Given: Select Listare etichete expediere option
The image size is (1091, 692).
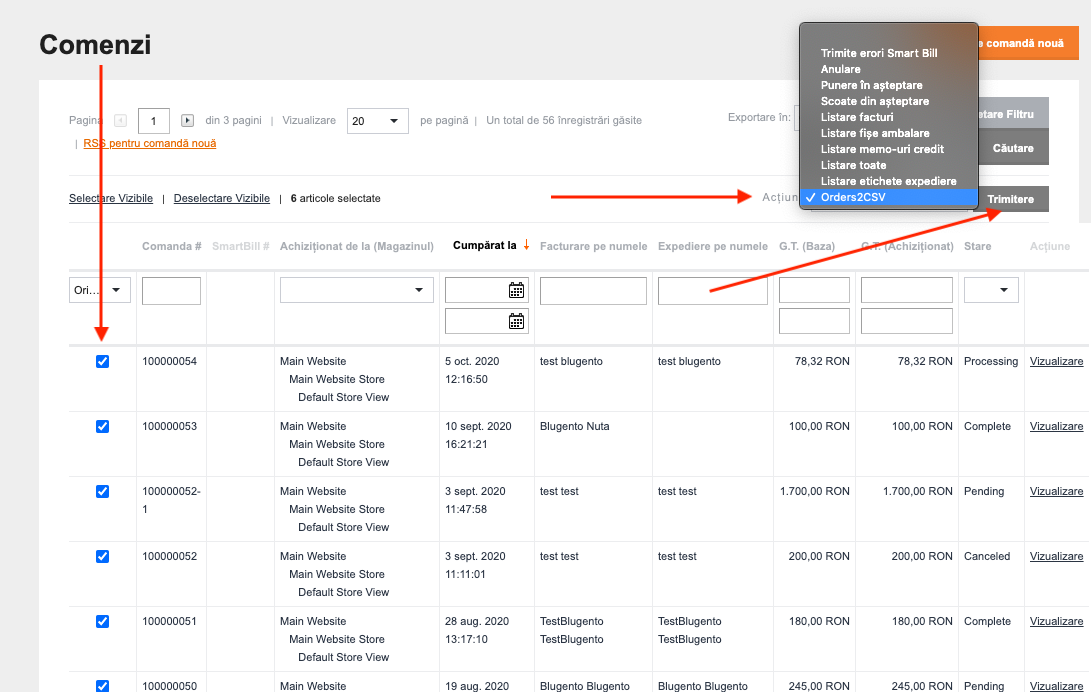Looking at the screenshot, I should 889,181.
